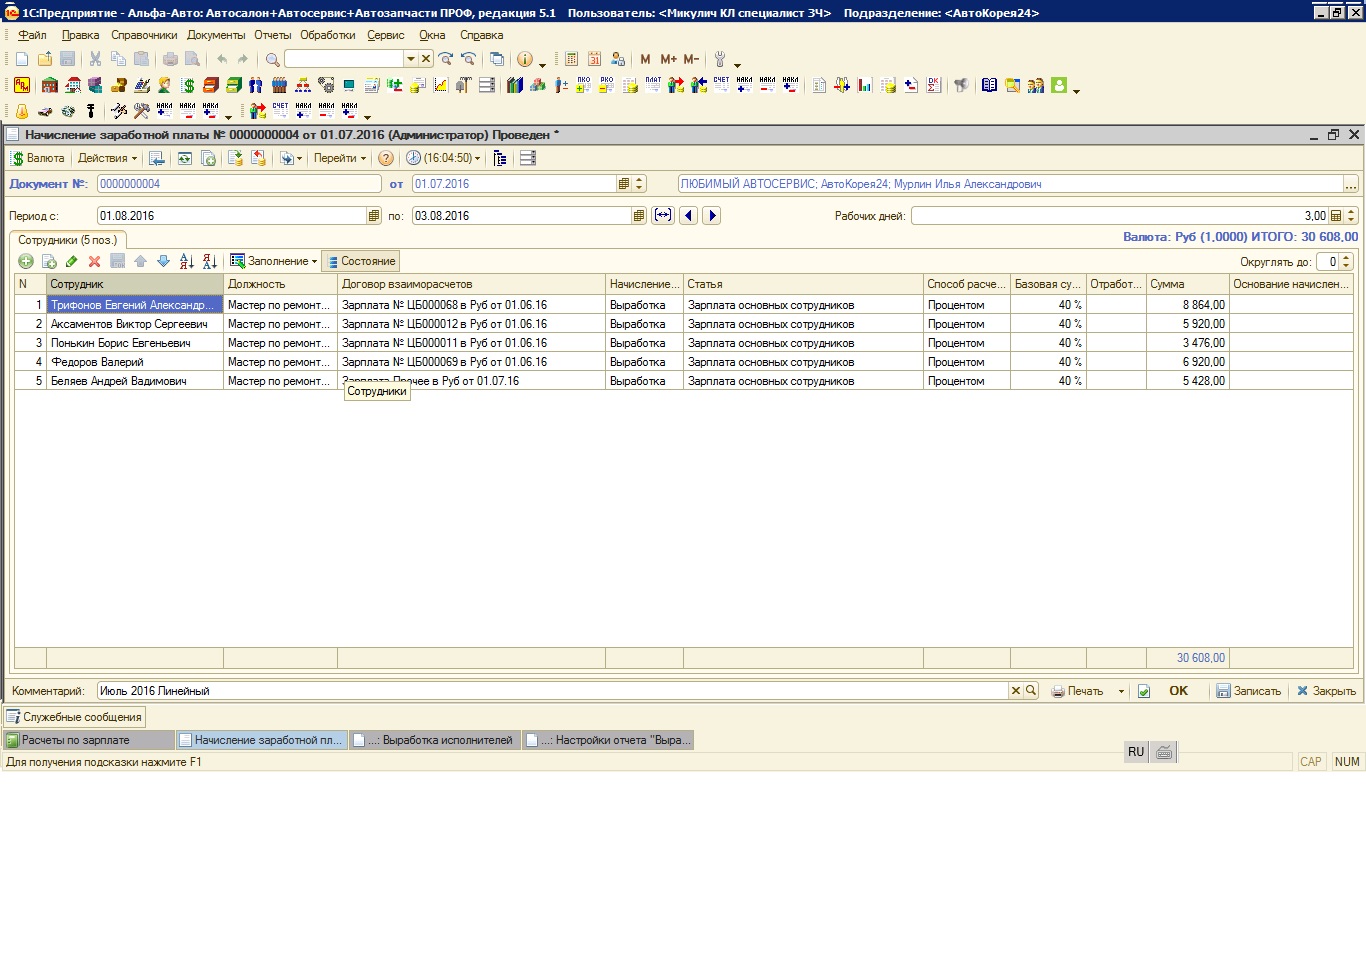1366x966 pixels.
Task: Edit current row with pencil icon
Action: pyautogui.click(x=71, y=261)
